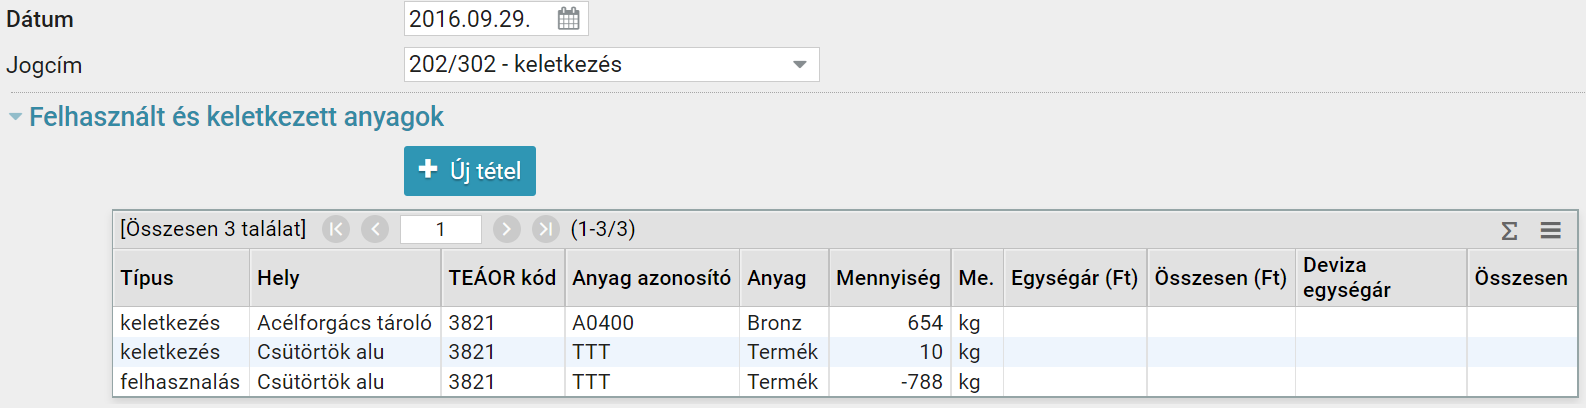Viewport: 1586px width, 408px height.
Task: Click Egységár (Ft) column header
Action: pyautogui.click(x=1074, y=278)
